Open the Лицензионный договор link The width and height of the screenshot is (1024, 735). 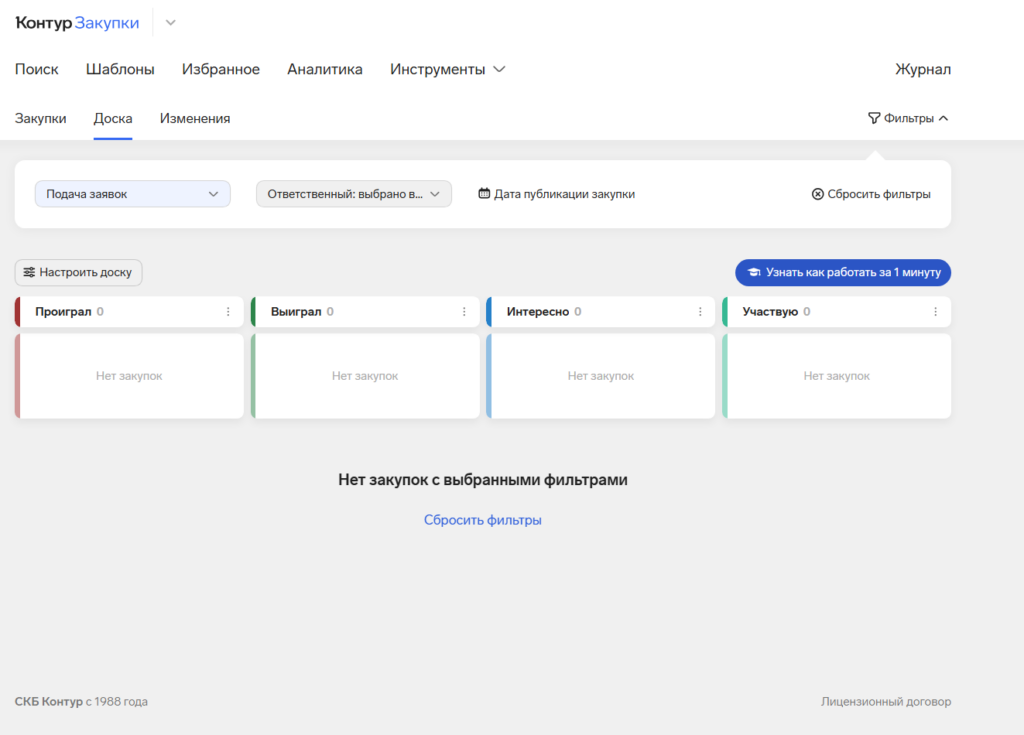pyautogui.click(x=886, y=701)
